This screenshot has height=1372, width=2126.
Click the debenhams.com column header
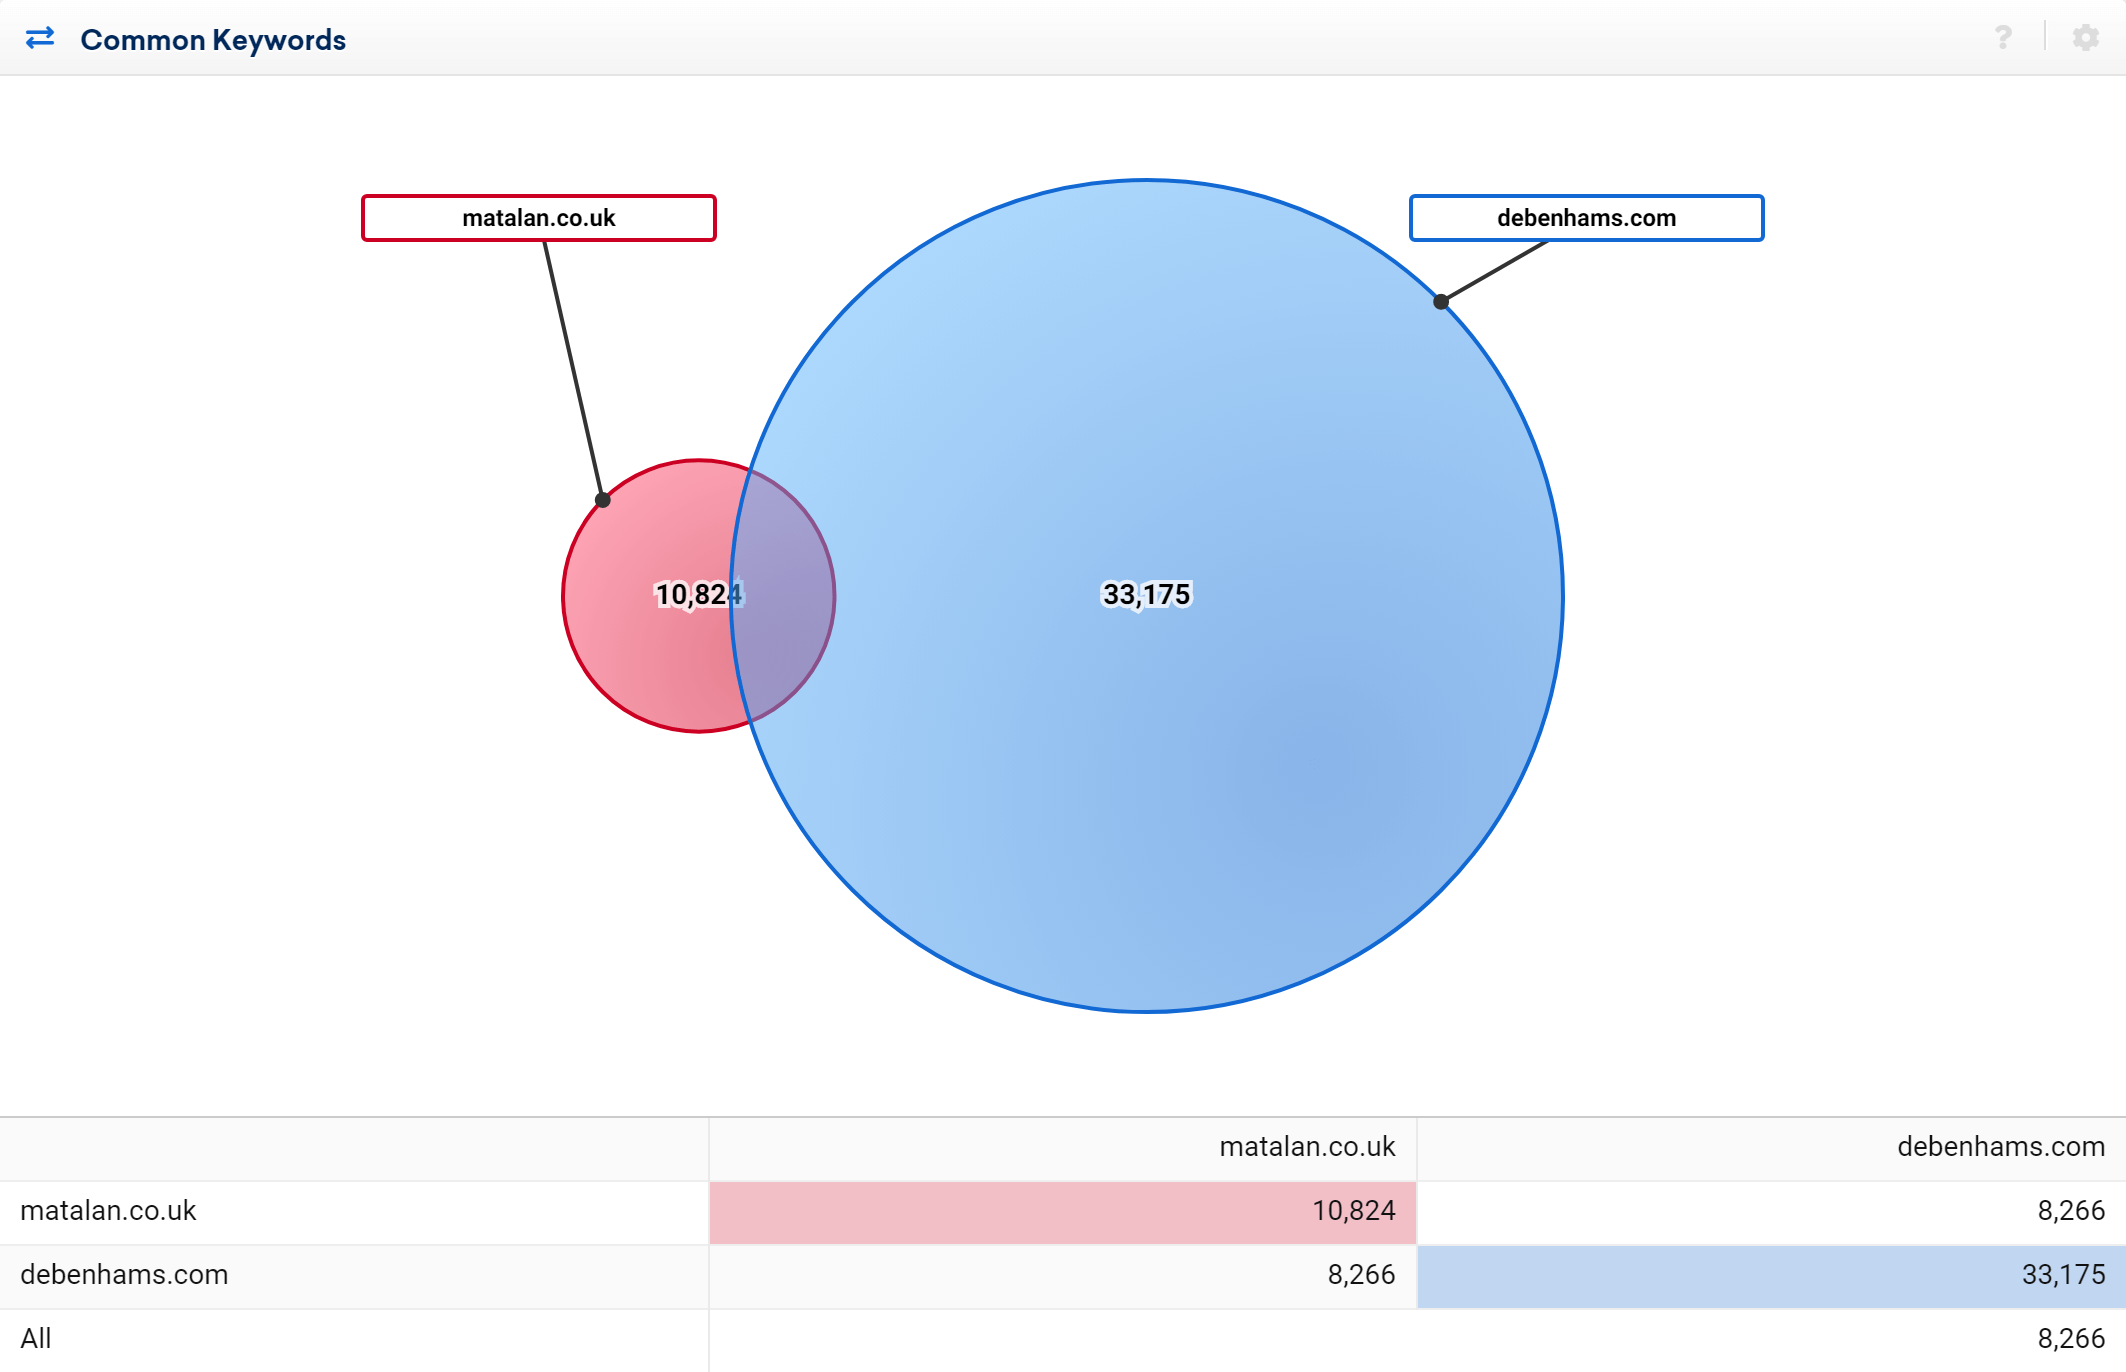[2001, 1147]
